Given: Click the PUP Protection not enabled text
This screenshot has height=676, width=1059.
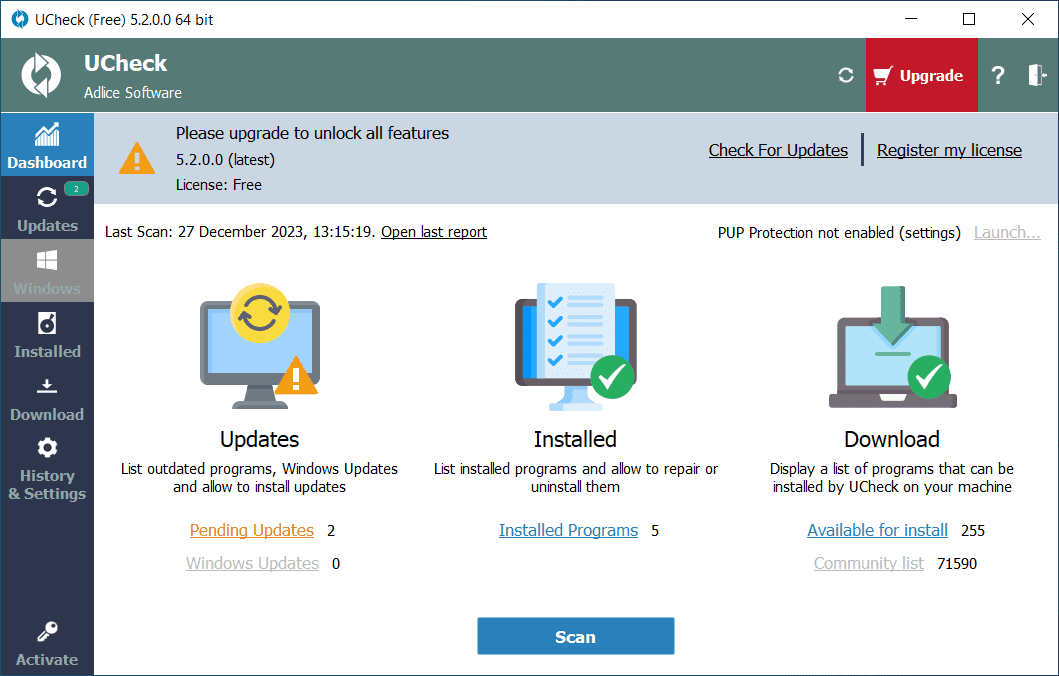Looking at the screenshot, I should click(x=839, y=232).
